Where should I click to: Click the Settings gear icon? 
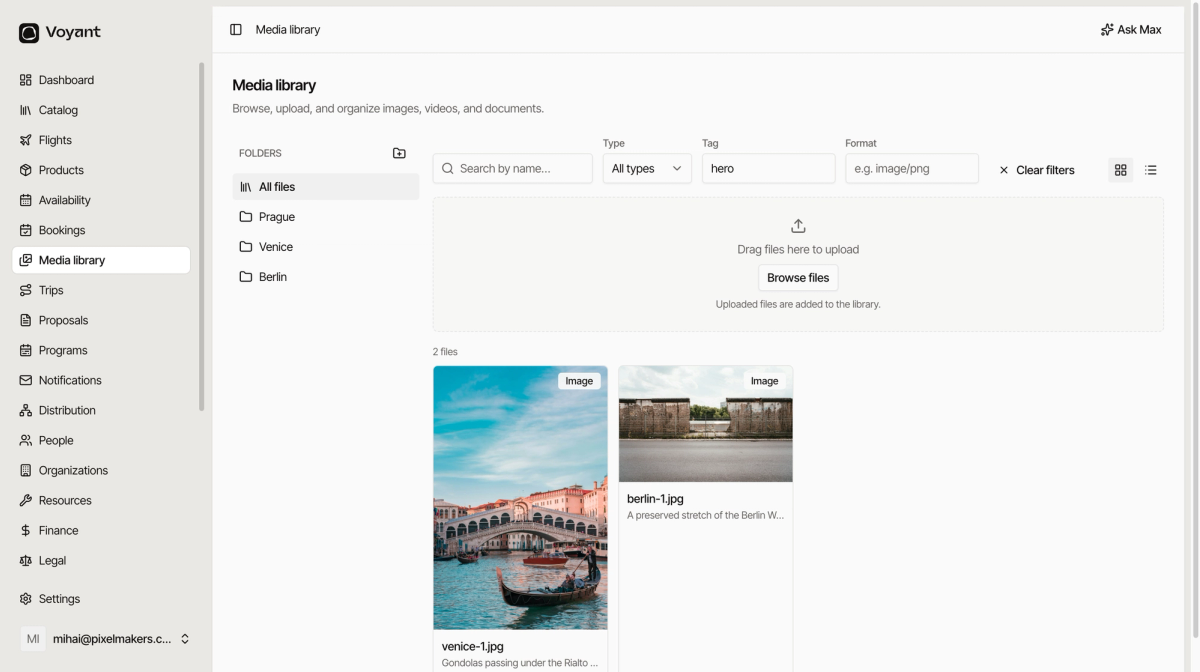coord(26,599)
